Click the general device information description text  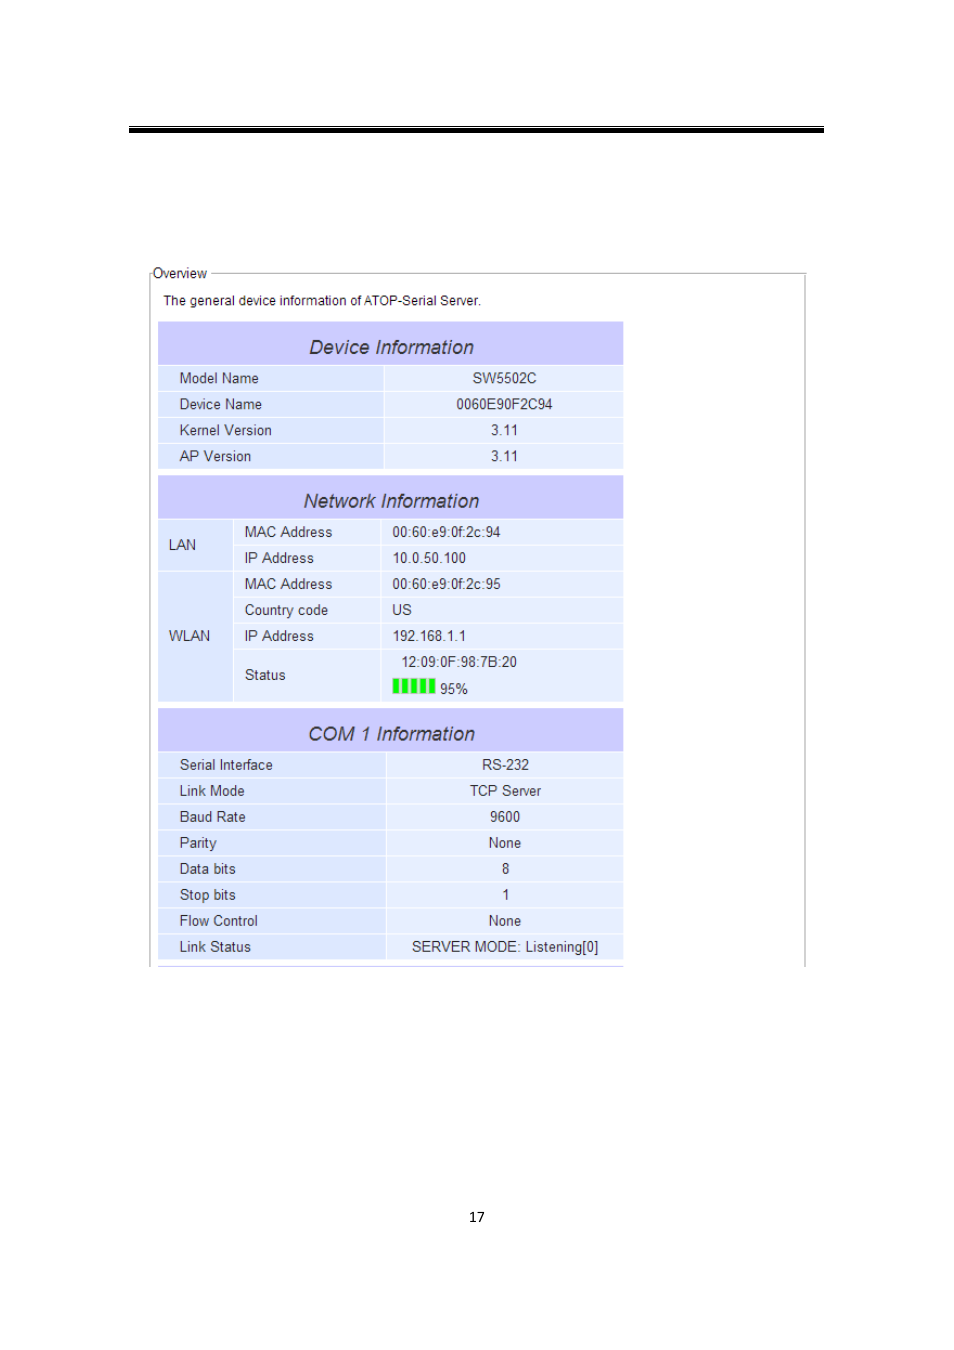[x=322, y=300]
